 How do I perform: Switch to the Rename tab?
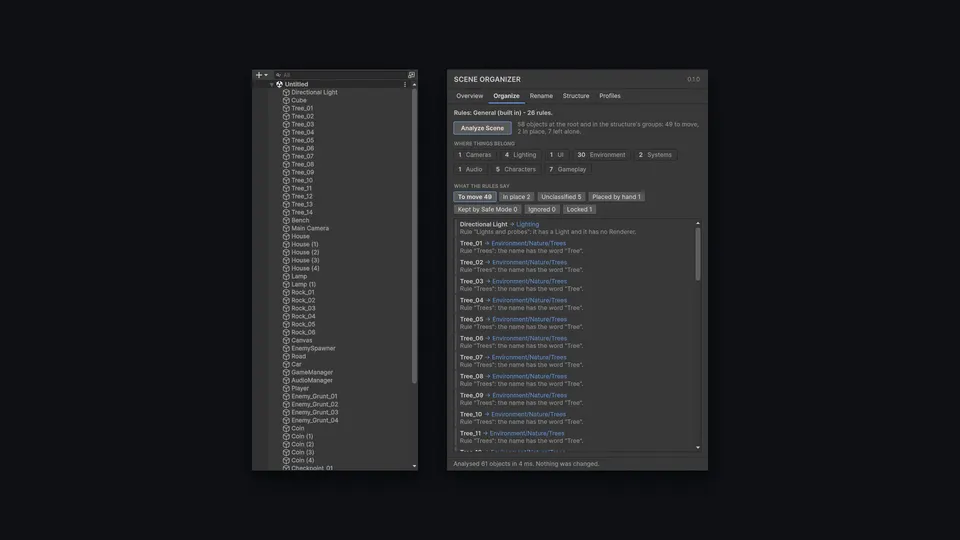point(541,96)
